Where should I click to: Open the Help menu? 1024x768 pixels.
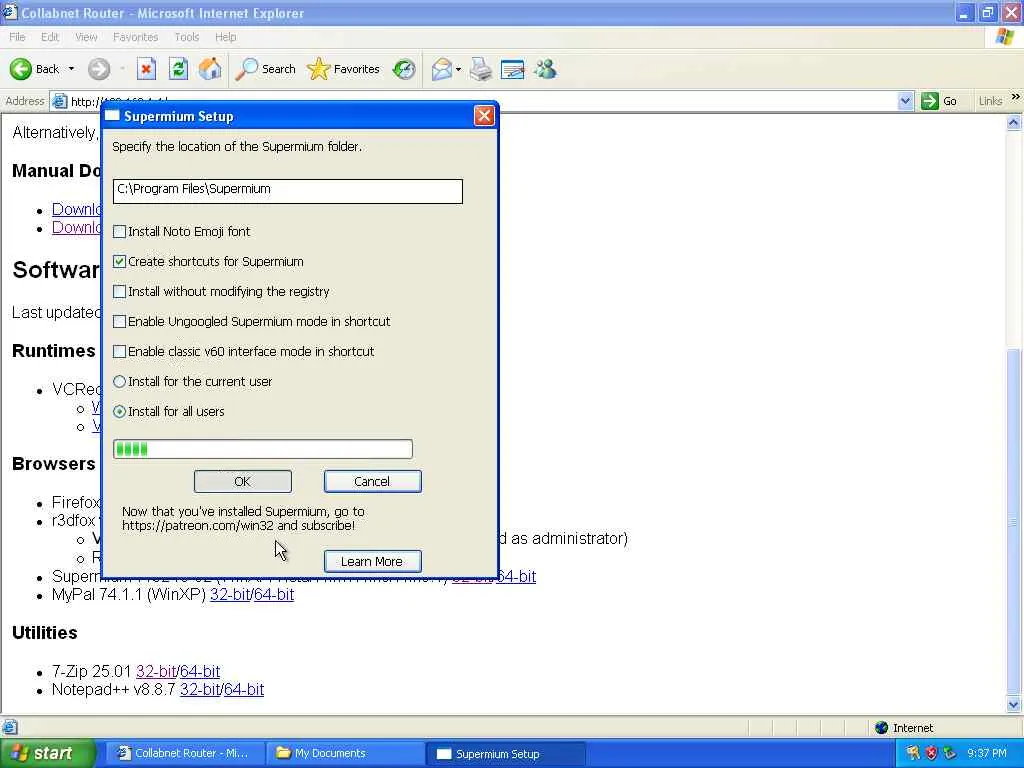click(225, 37)
